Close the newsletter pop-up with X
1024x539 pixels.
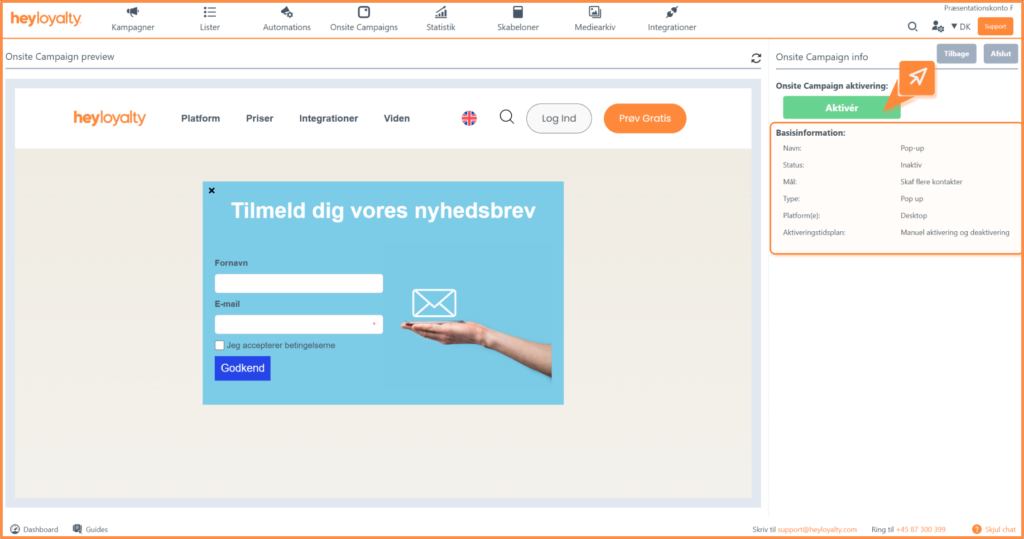[x=211, y=190]
